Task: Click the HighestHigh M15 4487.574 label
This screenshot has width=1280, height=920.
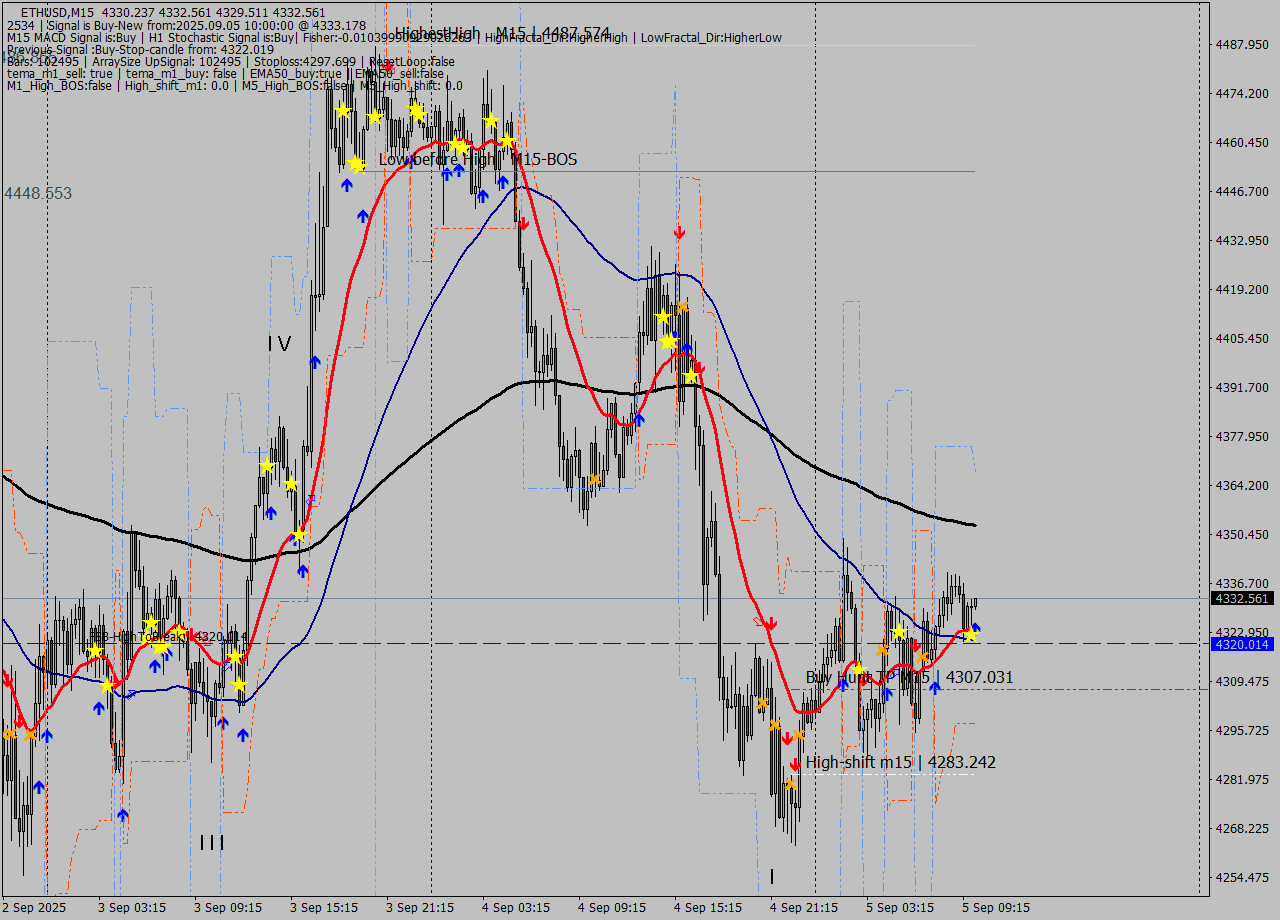Action: (x=502, y=33)
